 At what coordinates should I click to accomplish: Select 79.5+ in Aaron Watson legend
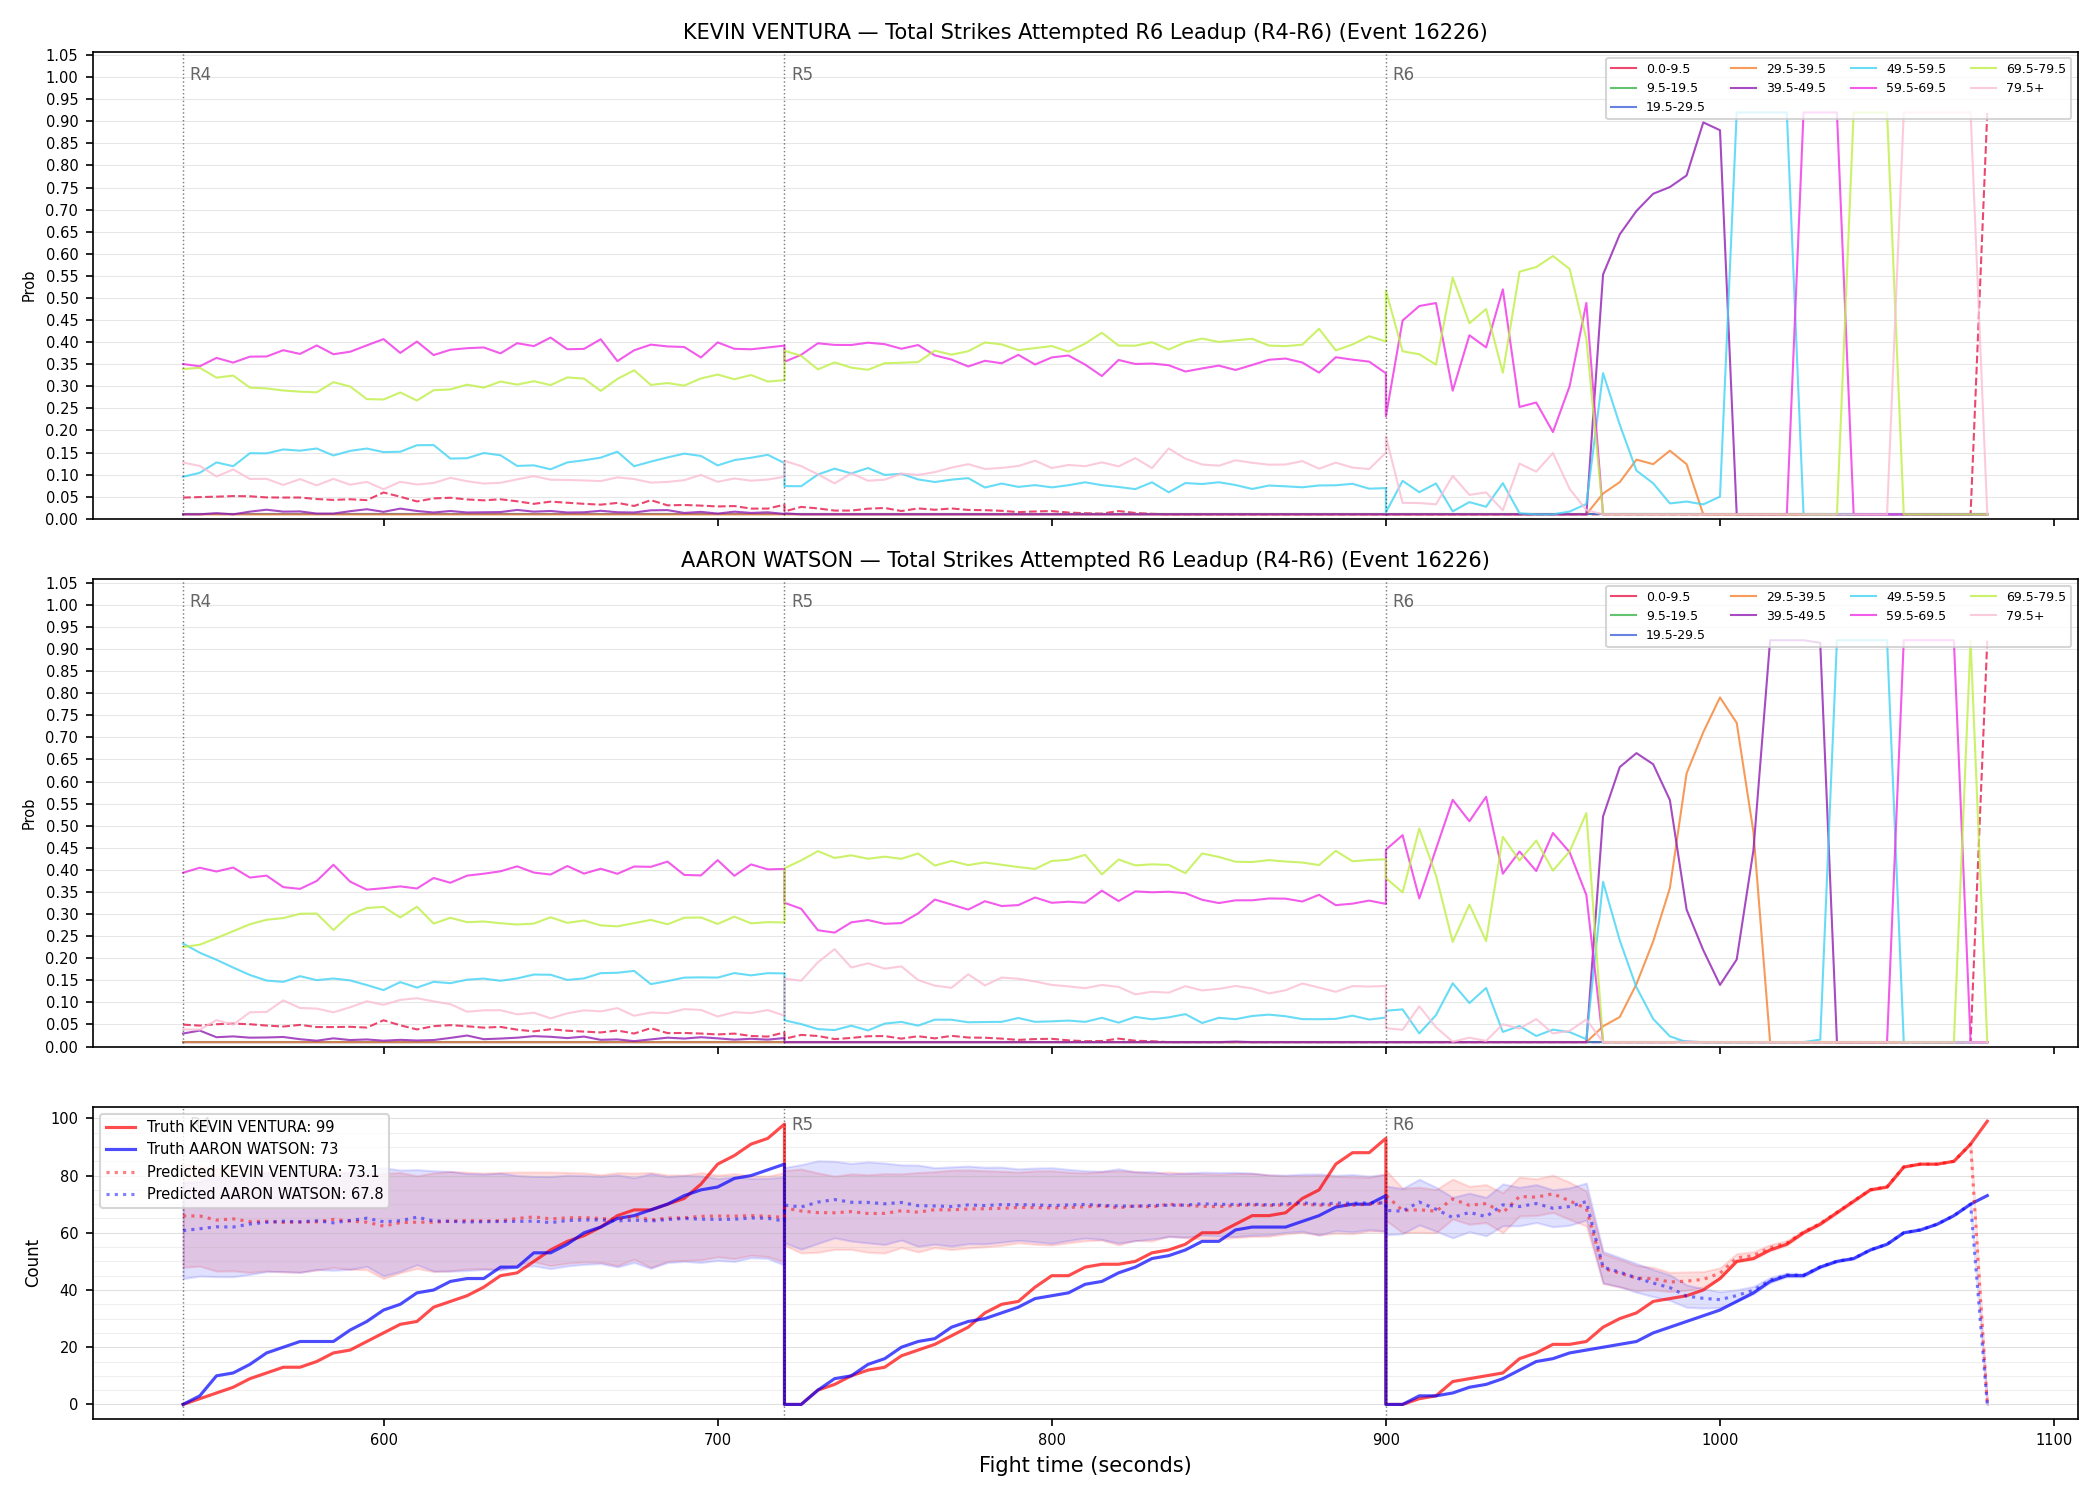(2008, 616)
